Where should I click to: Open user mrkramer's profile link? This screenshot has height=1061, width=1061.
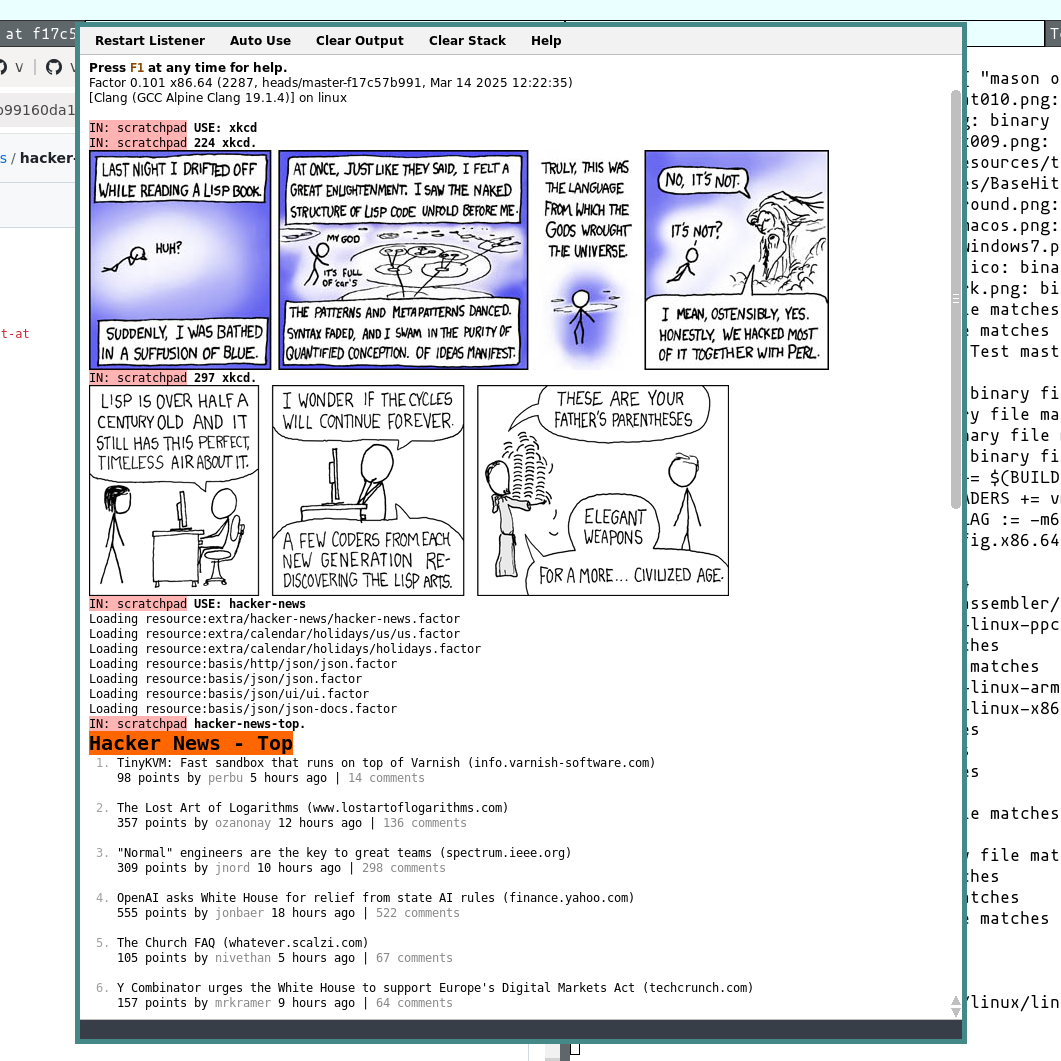(243, 1003)
